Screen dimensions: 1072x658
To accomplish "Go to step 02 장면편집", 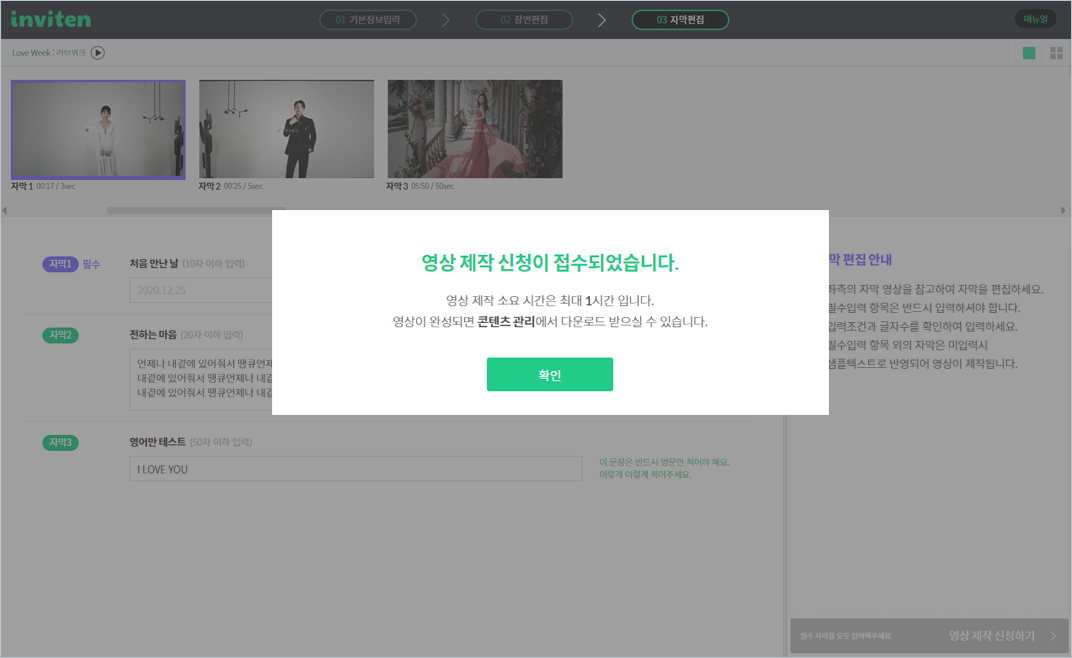I will [x=524, y=20].
